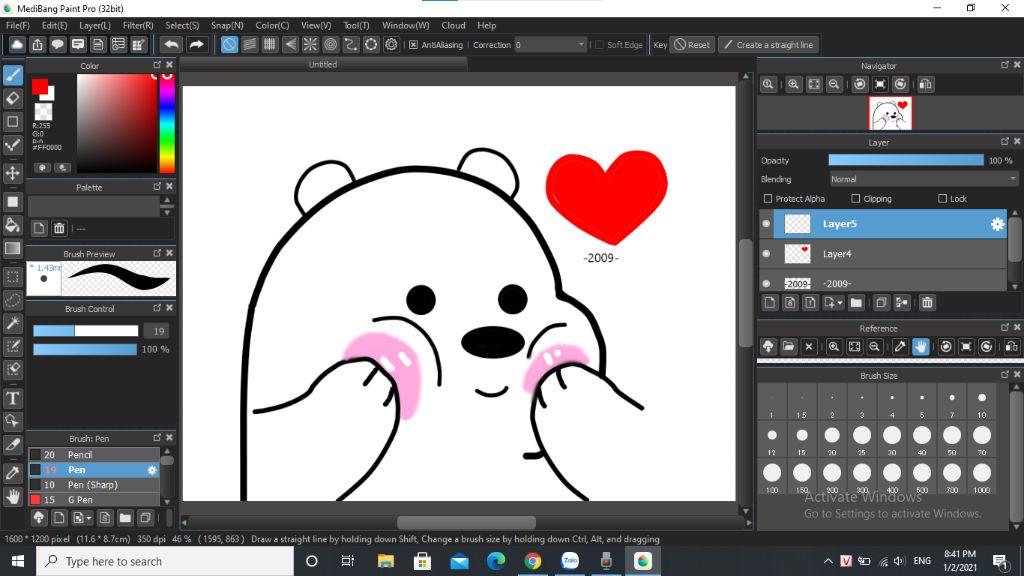
Task: Select the Bucket fill tool
Action: pyautogui.click(x=13, y=225)
